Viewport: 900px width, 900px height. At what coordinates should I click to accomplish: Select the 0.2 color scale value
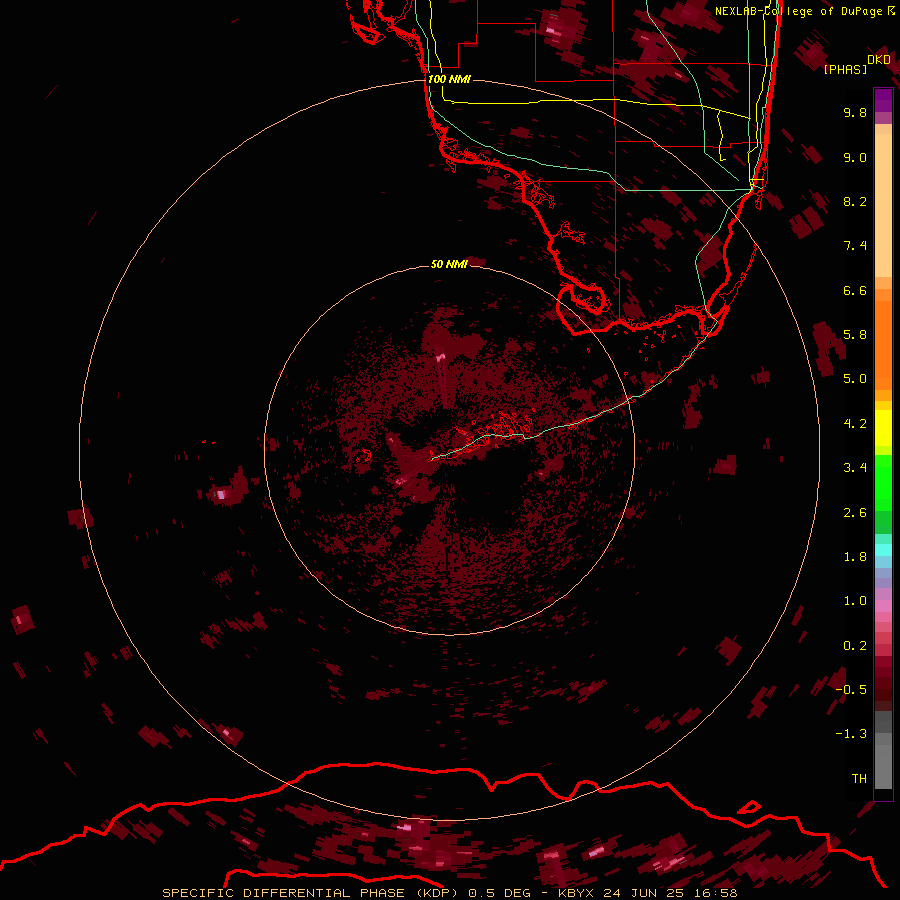[x=855, y=646]
